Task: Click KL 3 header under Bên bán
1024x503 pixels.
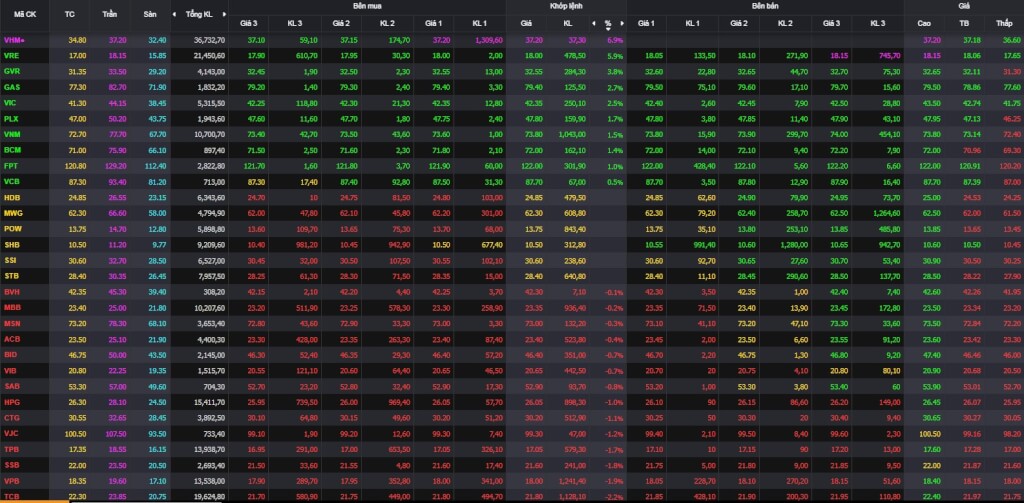Action: tap(878, 23)
